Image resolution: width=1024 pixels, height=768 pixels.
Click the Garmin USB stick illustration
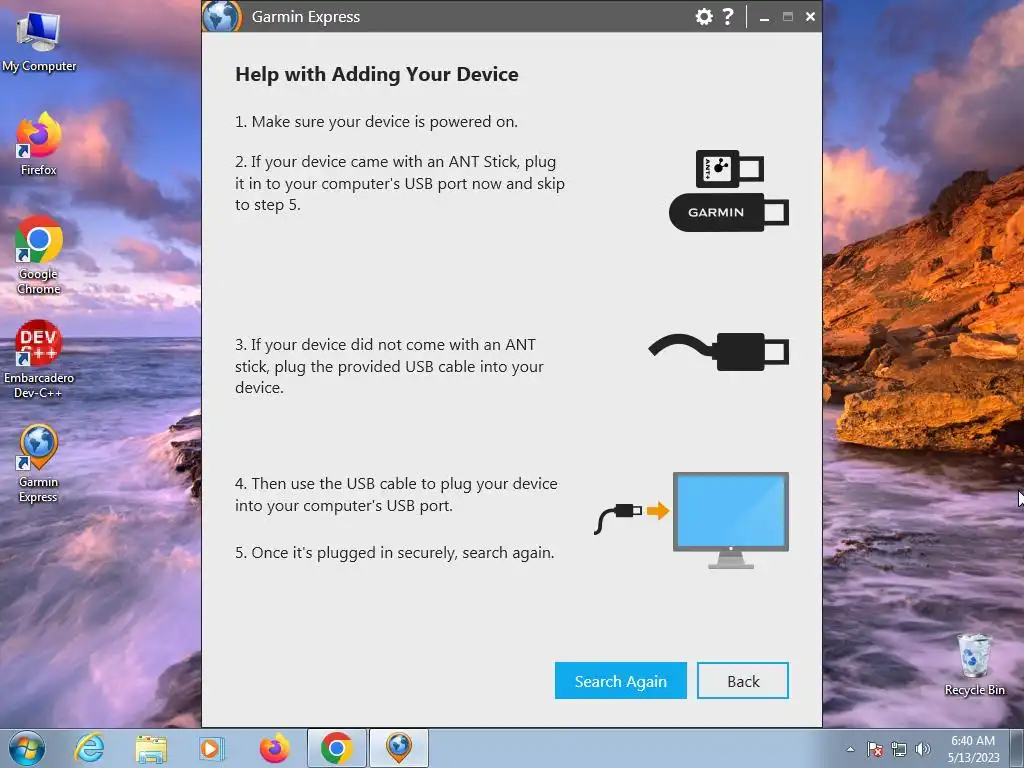pyautogui.click(x=729, y=212)
